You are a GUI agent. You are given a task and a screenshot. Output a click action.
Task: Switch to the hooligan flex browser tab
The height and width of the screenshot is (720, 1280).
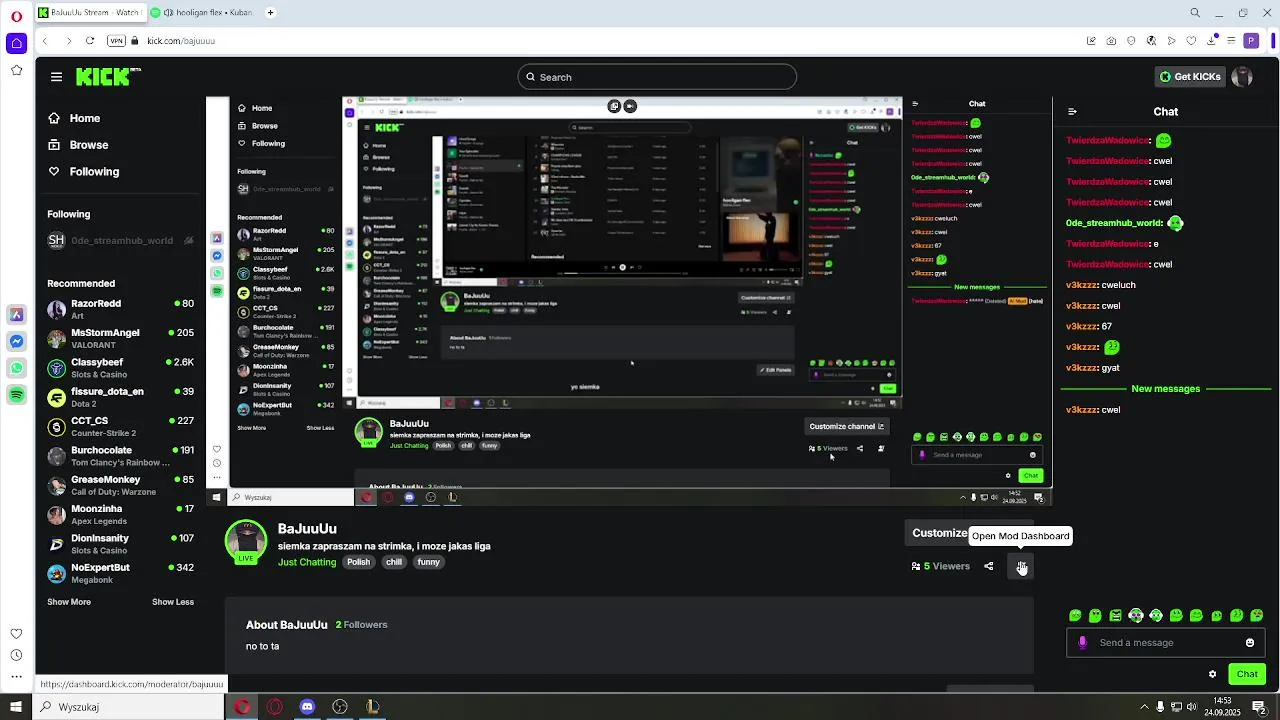click(204, 13)
